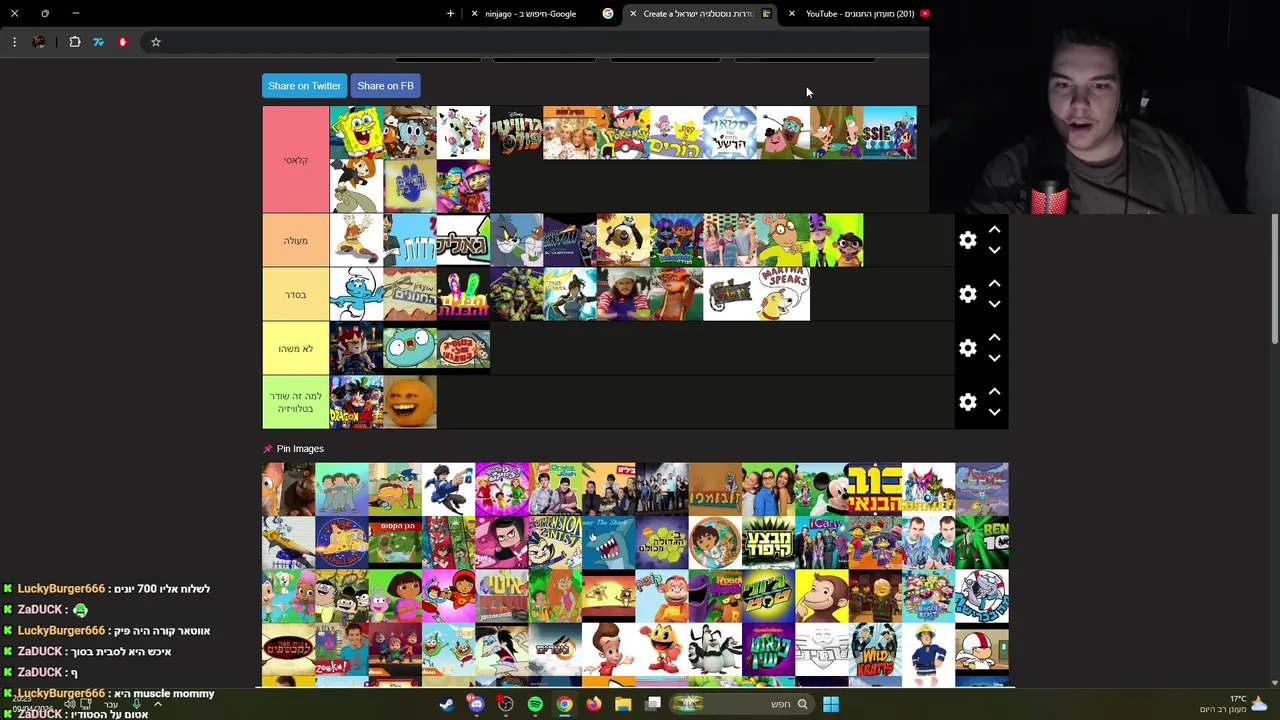The image size is (1280, 720).
Task: Select the Tom and Jerry image
Action: [x=516, y=240]
